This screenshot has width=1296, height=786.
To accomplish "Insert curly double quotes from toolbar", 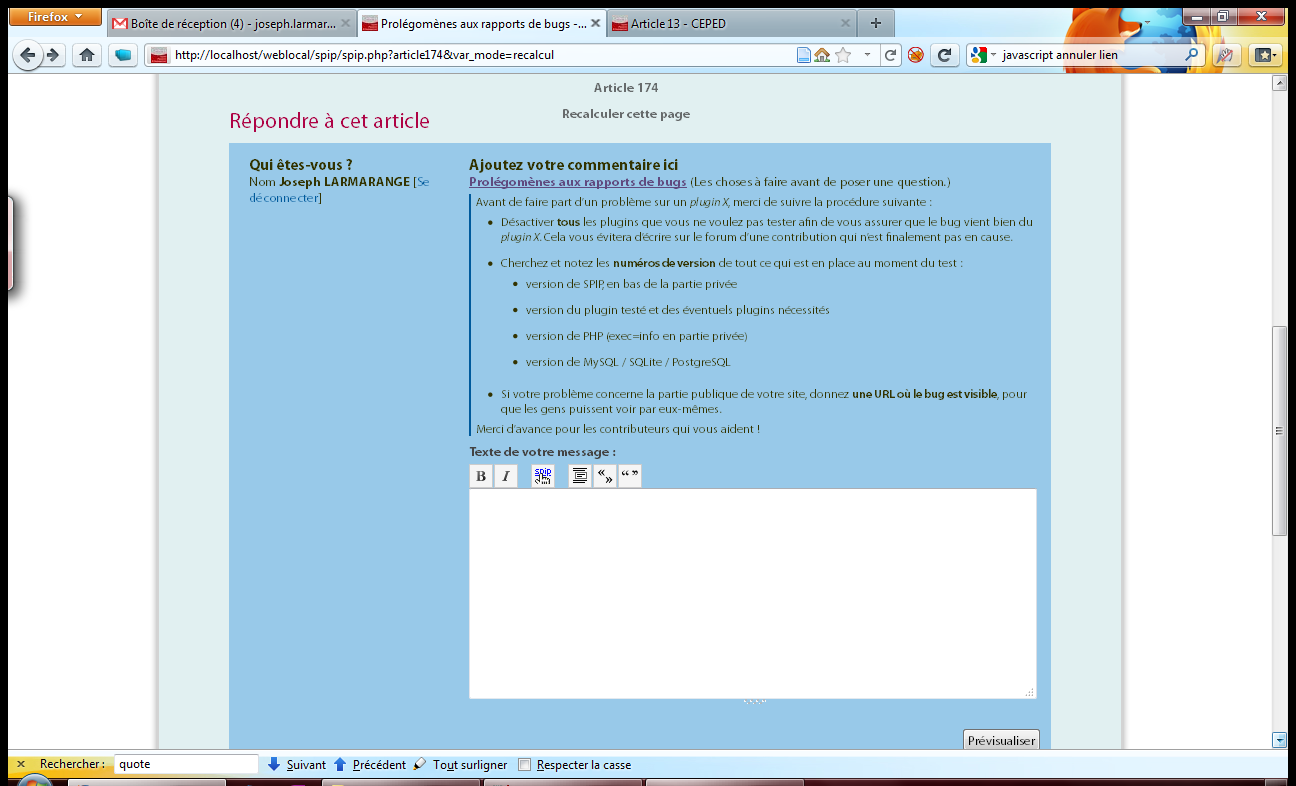I will [630, 476].
